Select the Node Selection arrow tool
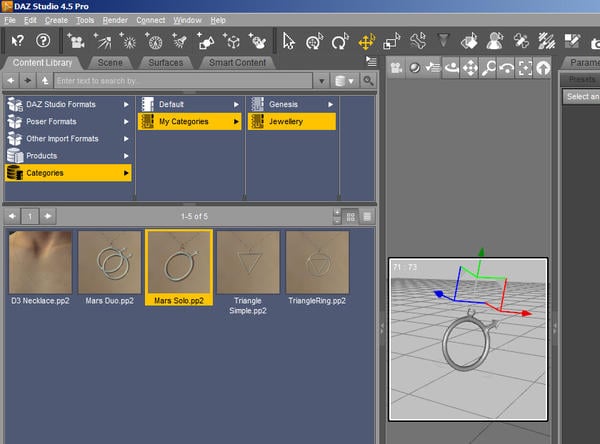The image size is (600, 444). [289, 41]
